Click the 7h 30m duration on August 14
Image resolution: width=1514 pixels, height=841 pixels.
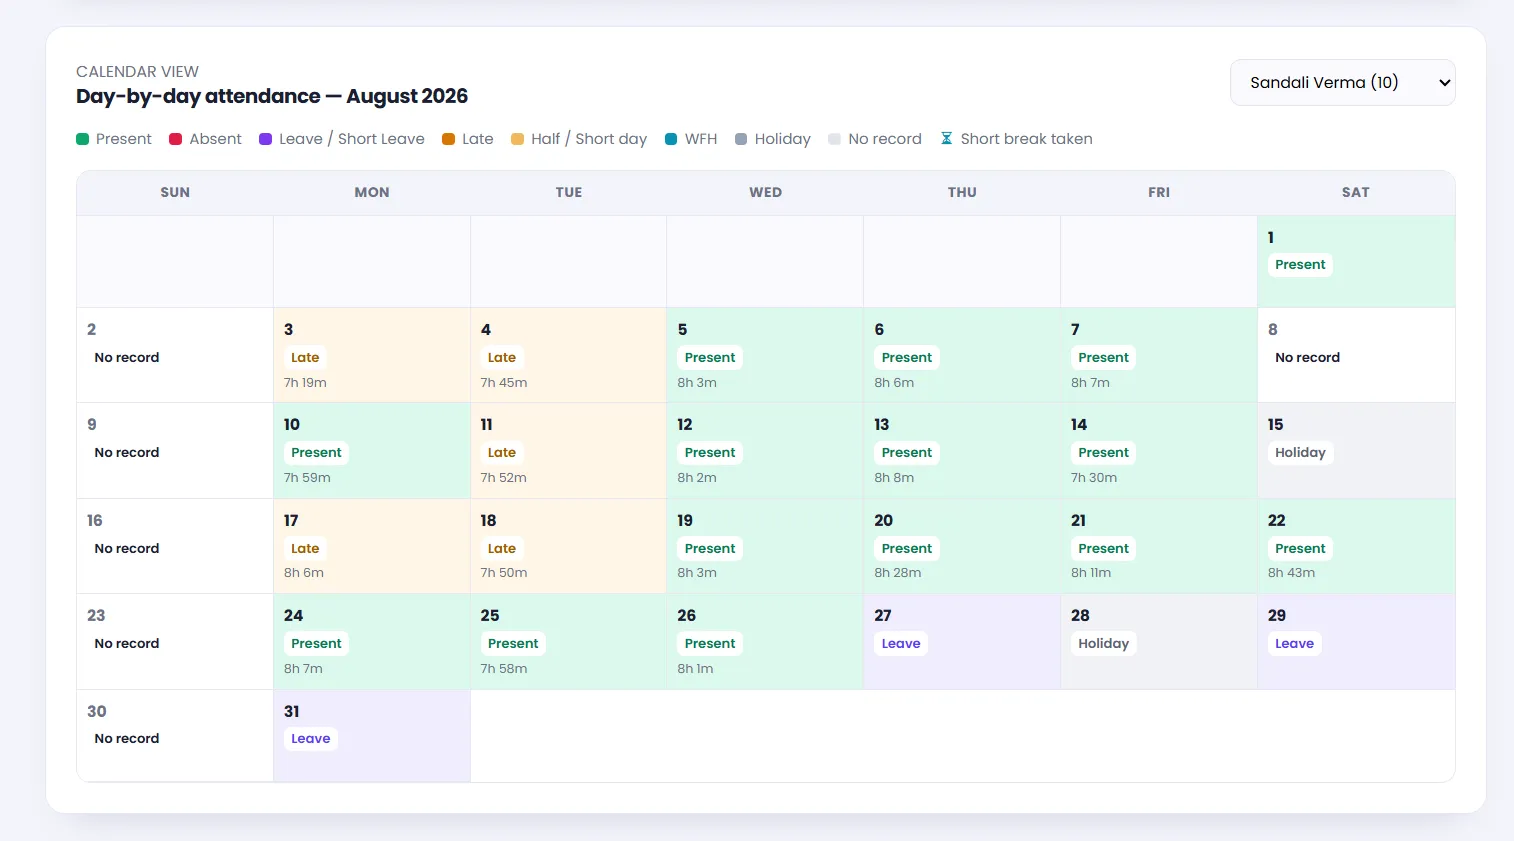click(1094, 478)
